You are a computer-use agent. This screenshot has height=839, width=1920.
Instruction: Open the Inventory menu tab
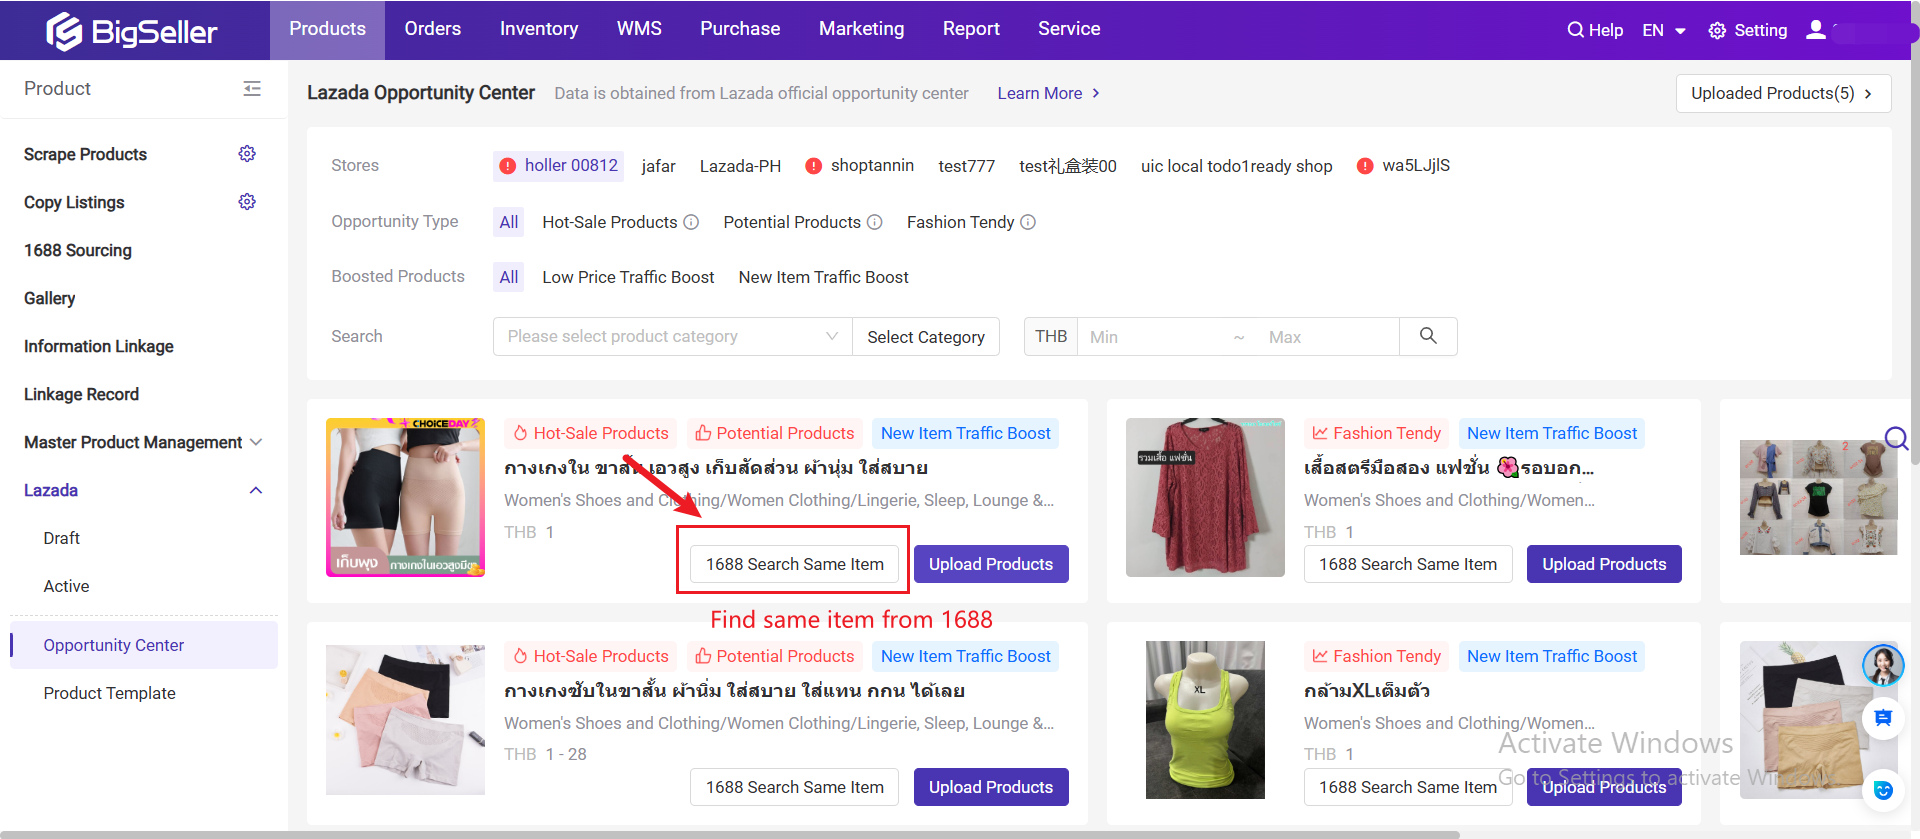538,29
